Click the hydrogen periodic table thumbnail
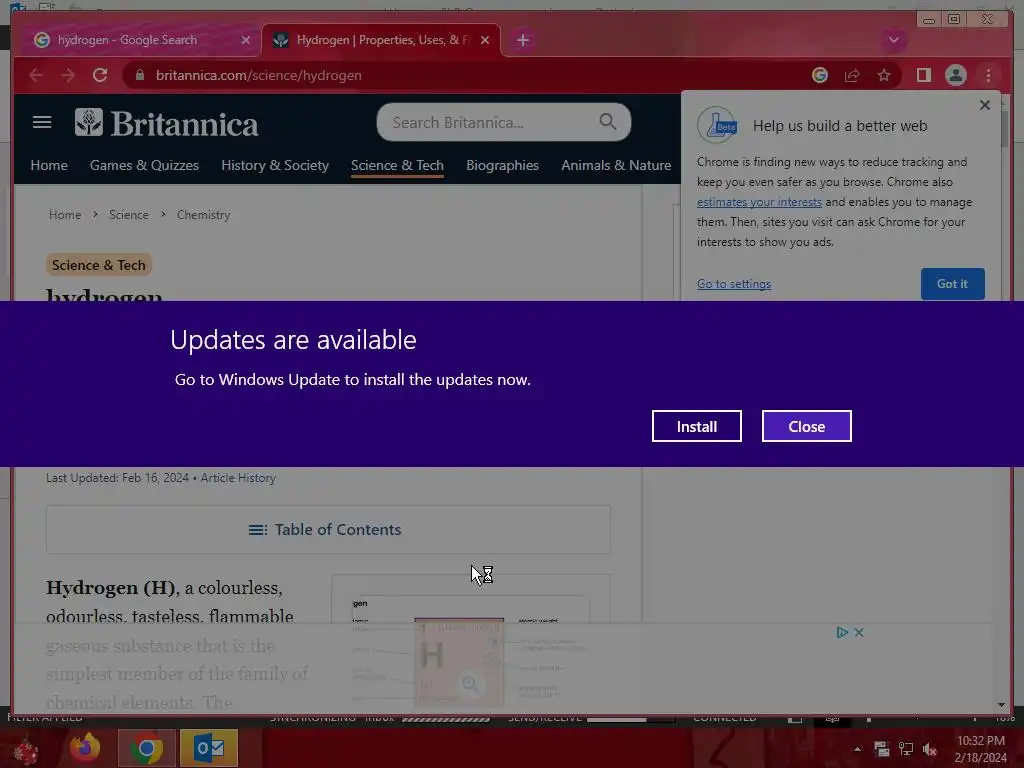This screenshot has width=1024, height=768. 470,643
